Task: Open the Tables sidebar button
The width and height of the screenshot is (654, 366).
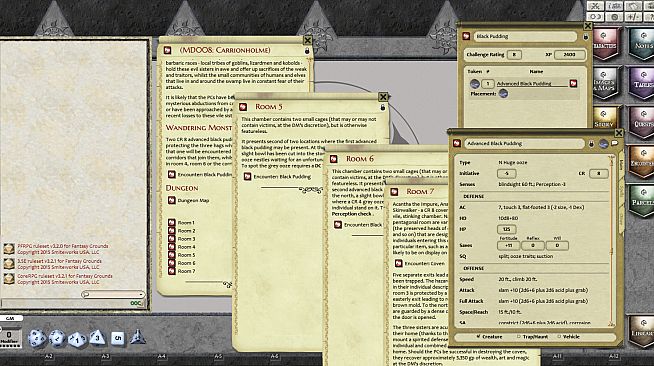Action: coord(641,83)
